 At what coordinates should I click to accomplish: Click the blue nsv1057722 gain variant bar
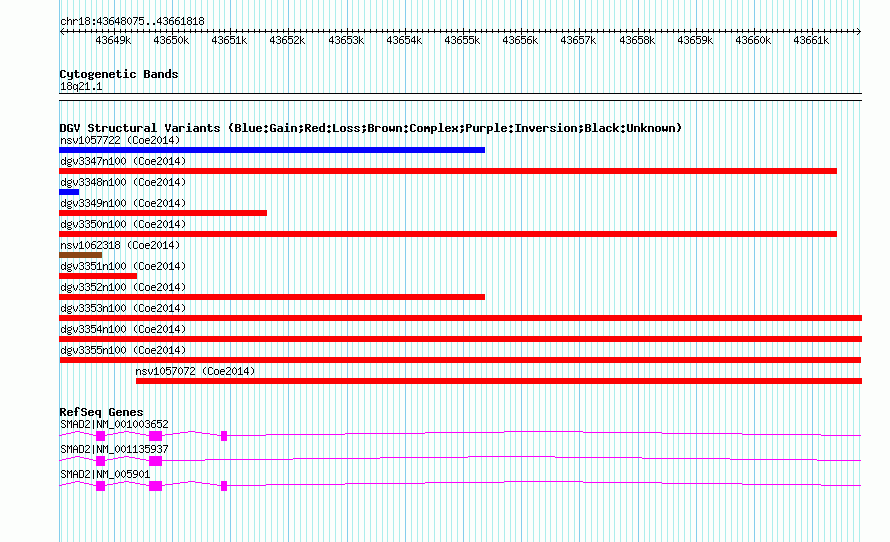click(x=272, y=150)
